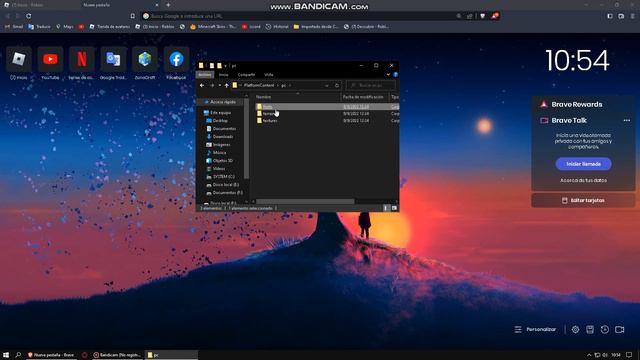Go up one folder level in Explorer
The image size is (640, 360).
coord(227,86)
